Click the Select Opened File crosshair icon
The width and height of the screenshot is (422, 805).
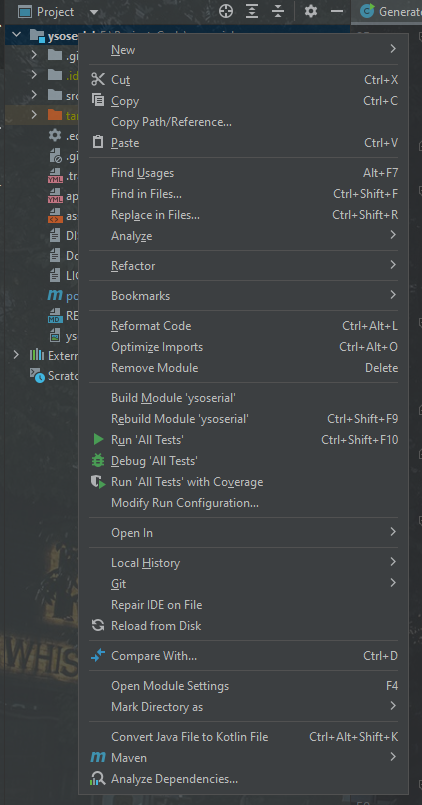pyautogui.click(x=226, y=11)
